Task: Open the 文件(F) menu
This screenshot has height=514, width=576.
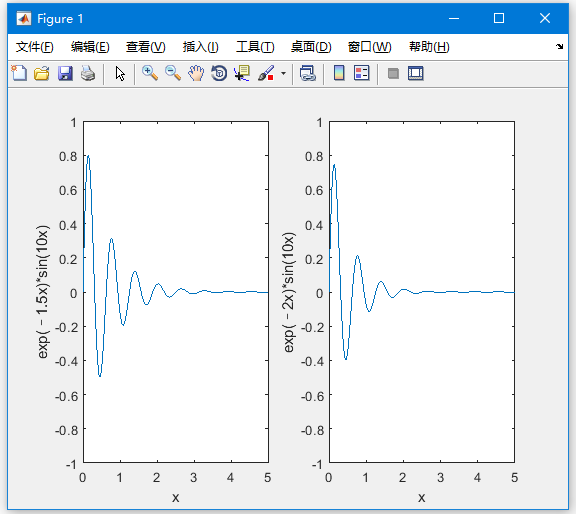Action: coord(35,47)
